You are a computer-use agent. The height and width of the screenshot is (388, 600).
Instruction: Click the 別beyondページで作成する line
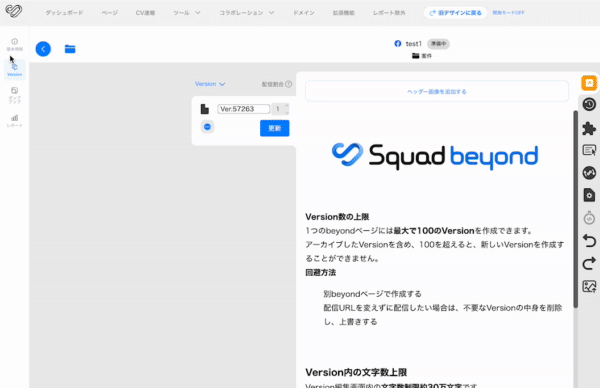click(x=372, y=294)
